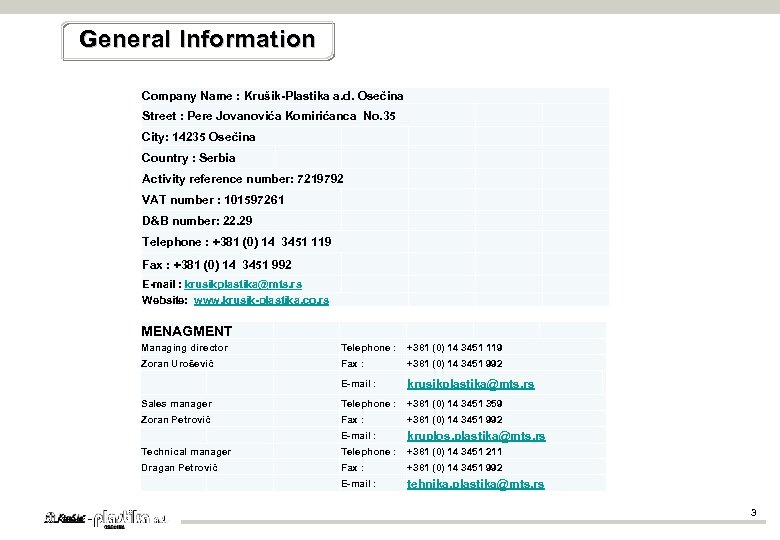Select the Technical manager label
The width and height of the screenshot is (780, 540).
click(186, 452)
